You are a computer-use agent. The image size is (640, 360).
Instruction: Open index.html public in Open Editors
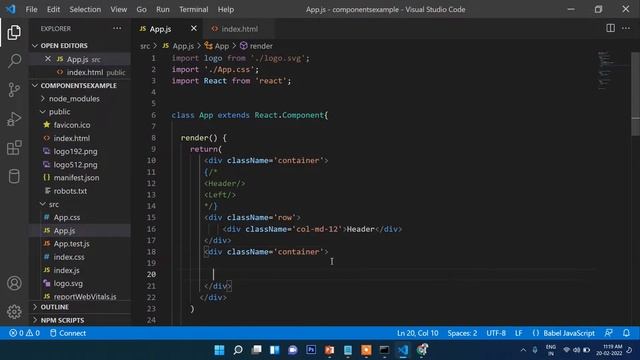(80, 72)
